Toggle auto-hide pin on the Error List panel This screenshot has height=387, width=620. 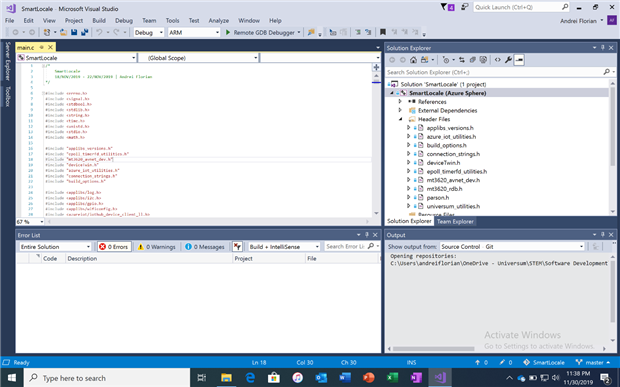367,235
